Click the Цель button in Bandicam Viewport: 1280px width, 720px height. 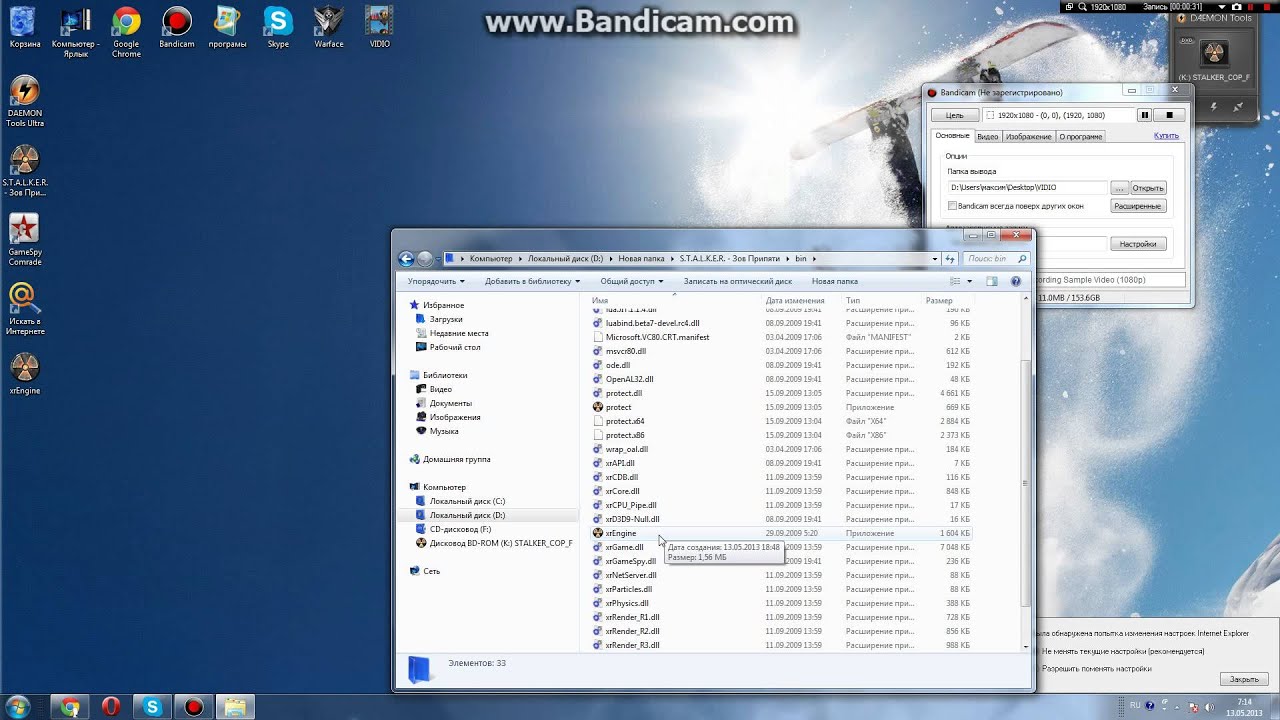[955, 115]
